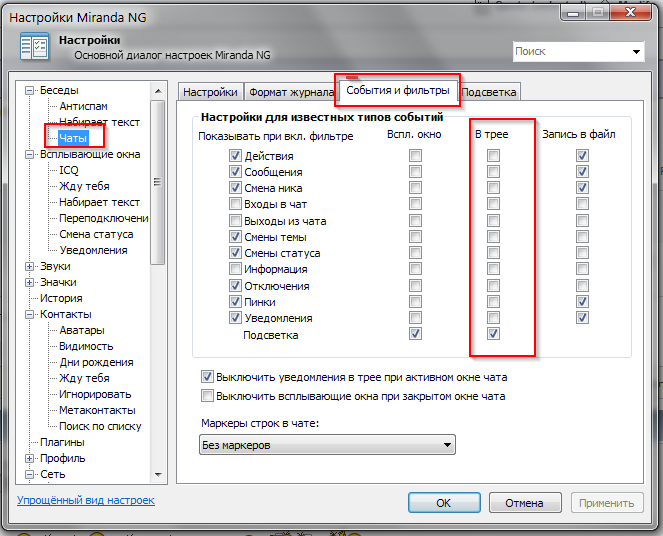Uncheck Подсветка popup window checkbox
Viewport: 663px width, 536px height.
(x=415, y=334)
